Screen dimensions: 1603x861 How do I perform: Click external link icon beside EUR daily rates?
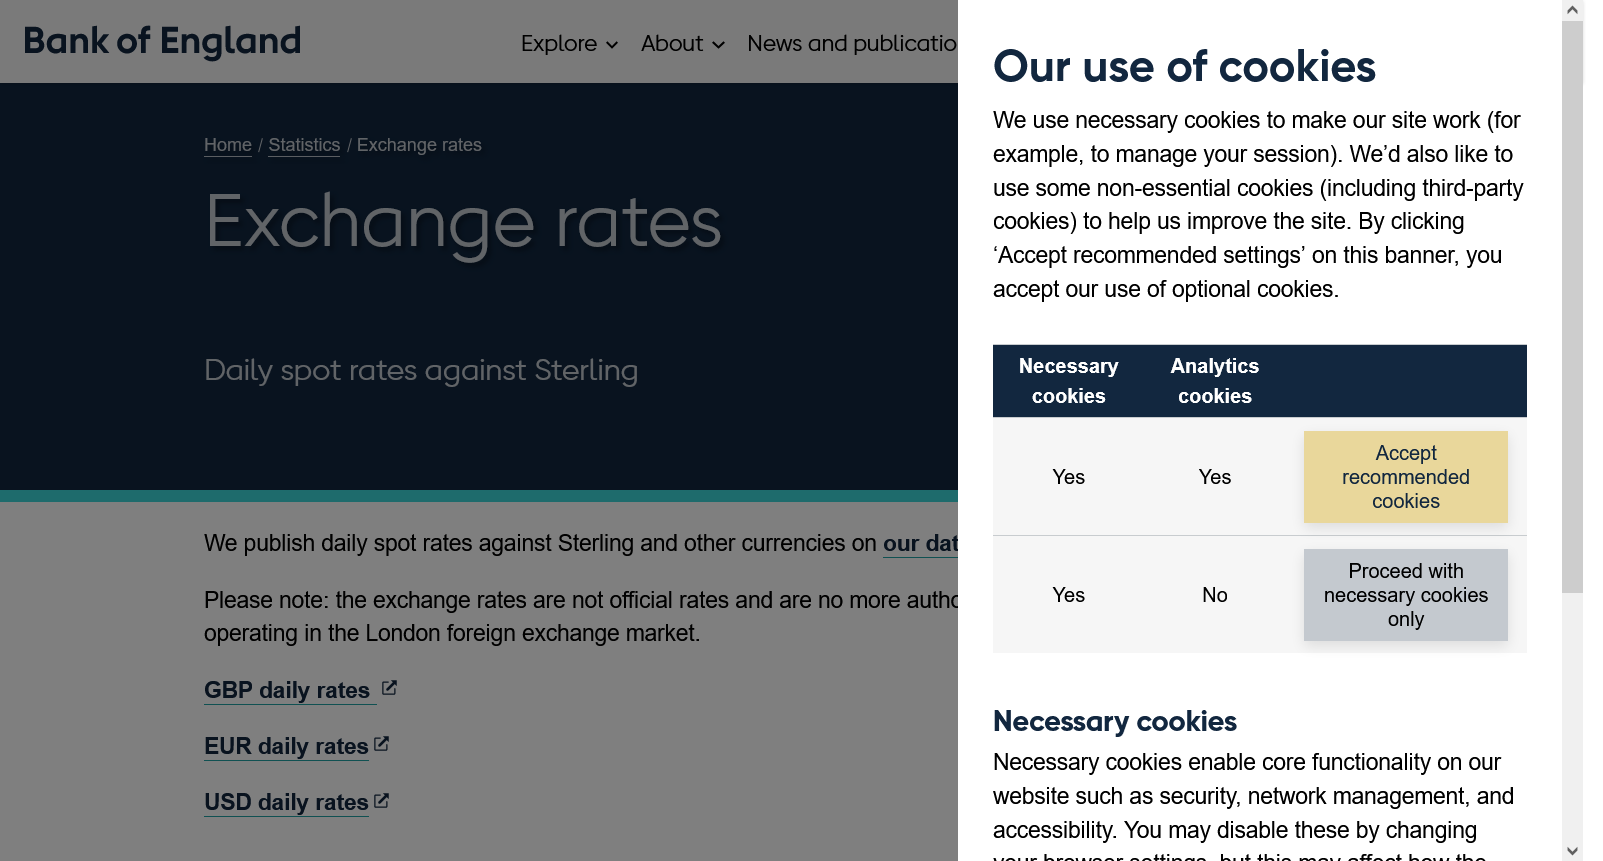tap(381, 744)
